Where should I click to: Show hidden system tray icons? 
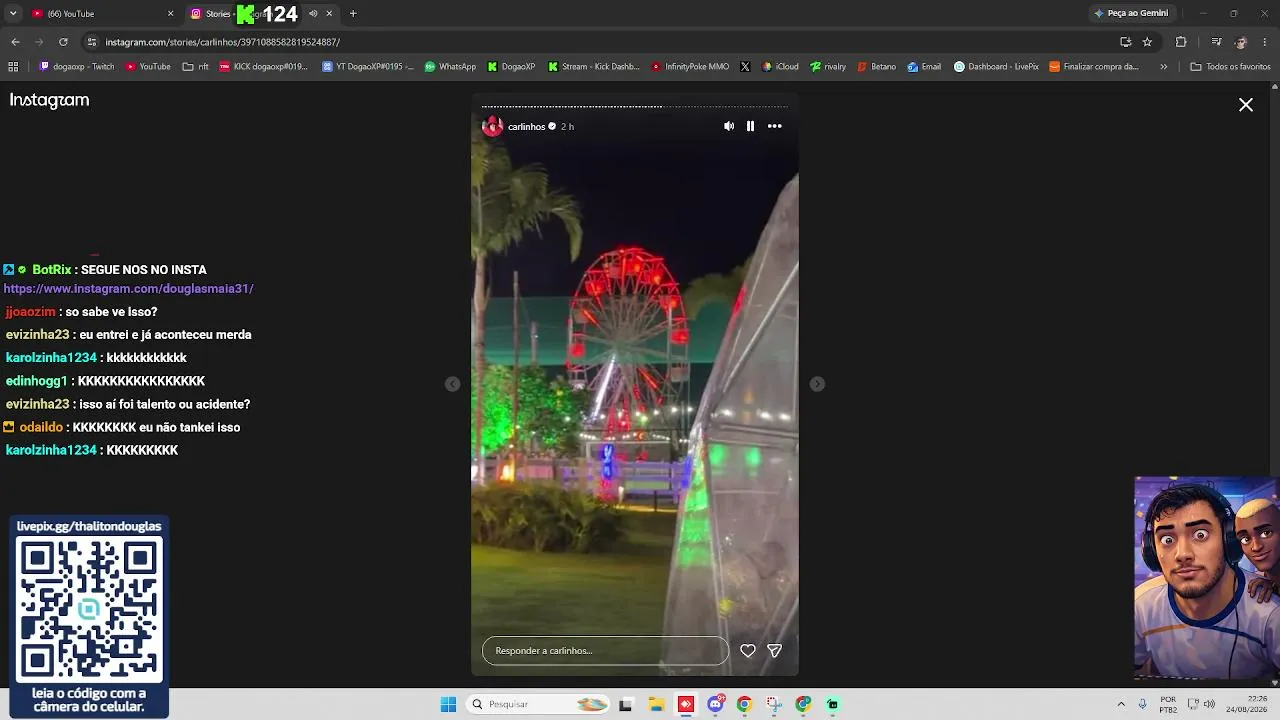point(1121,704)
